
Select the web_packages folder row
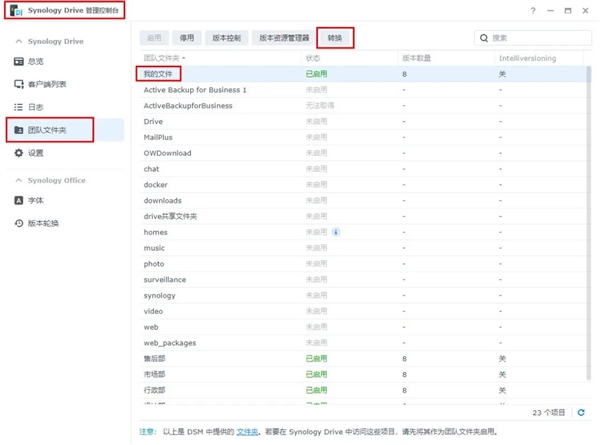(x=363, y=343)
